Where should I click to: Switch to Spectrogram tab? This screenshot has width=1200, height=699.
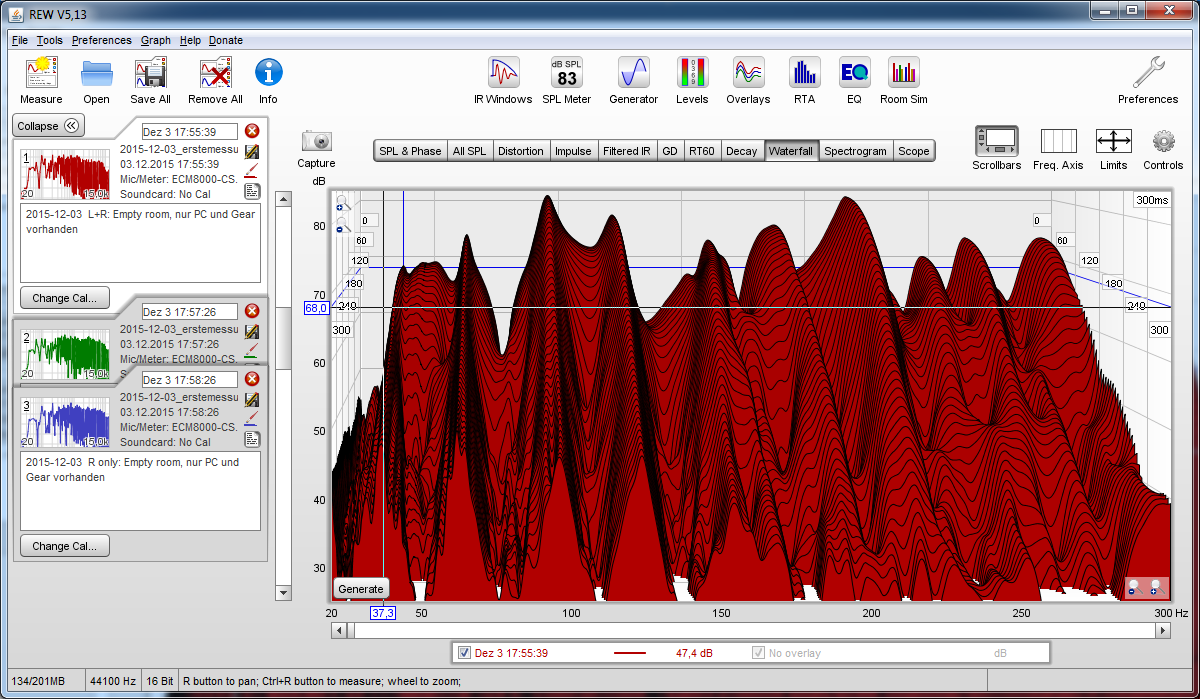tap(856, 151)
